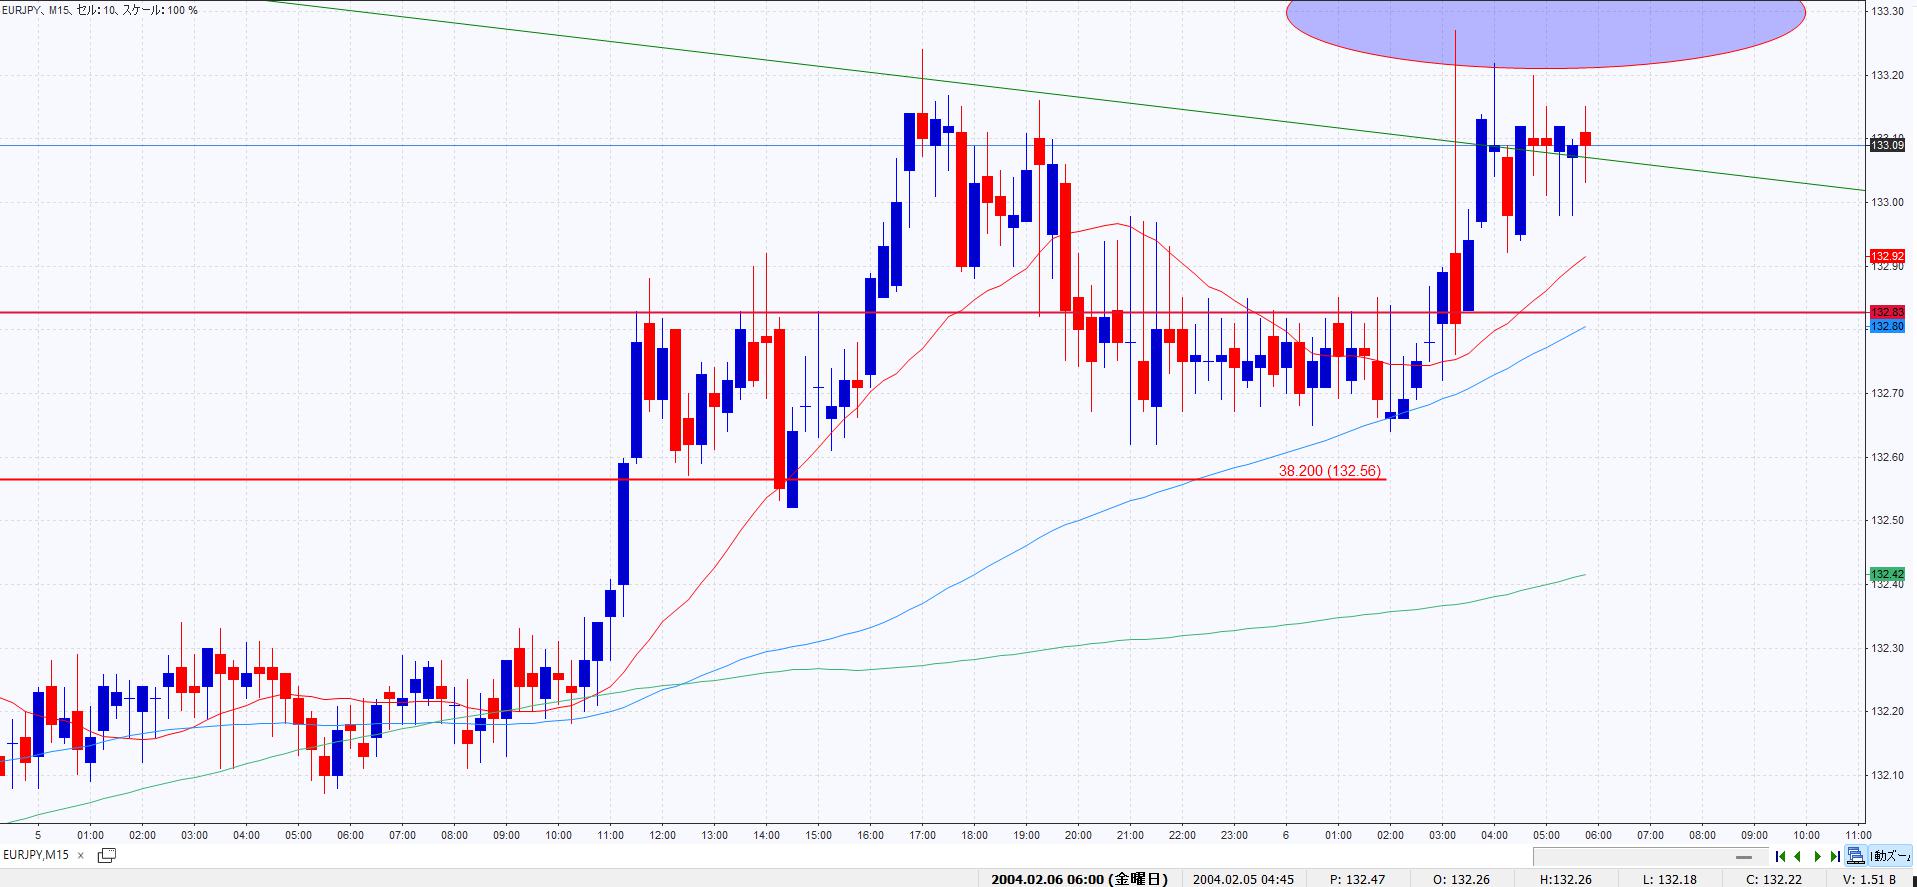Screen dimensions: 1917x887
Task: Toggle the auto zoom button
Action: [1890, 856]
